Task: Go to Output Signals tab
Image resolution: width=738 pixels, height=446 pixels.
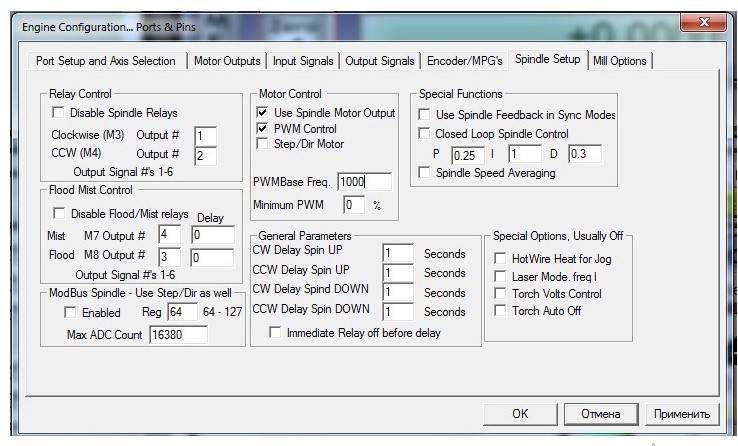Action: click(380, 61)
